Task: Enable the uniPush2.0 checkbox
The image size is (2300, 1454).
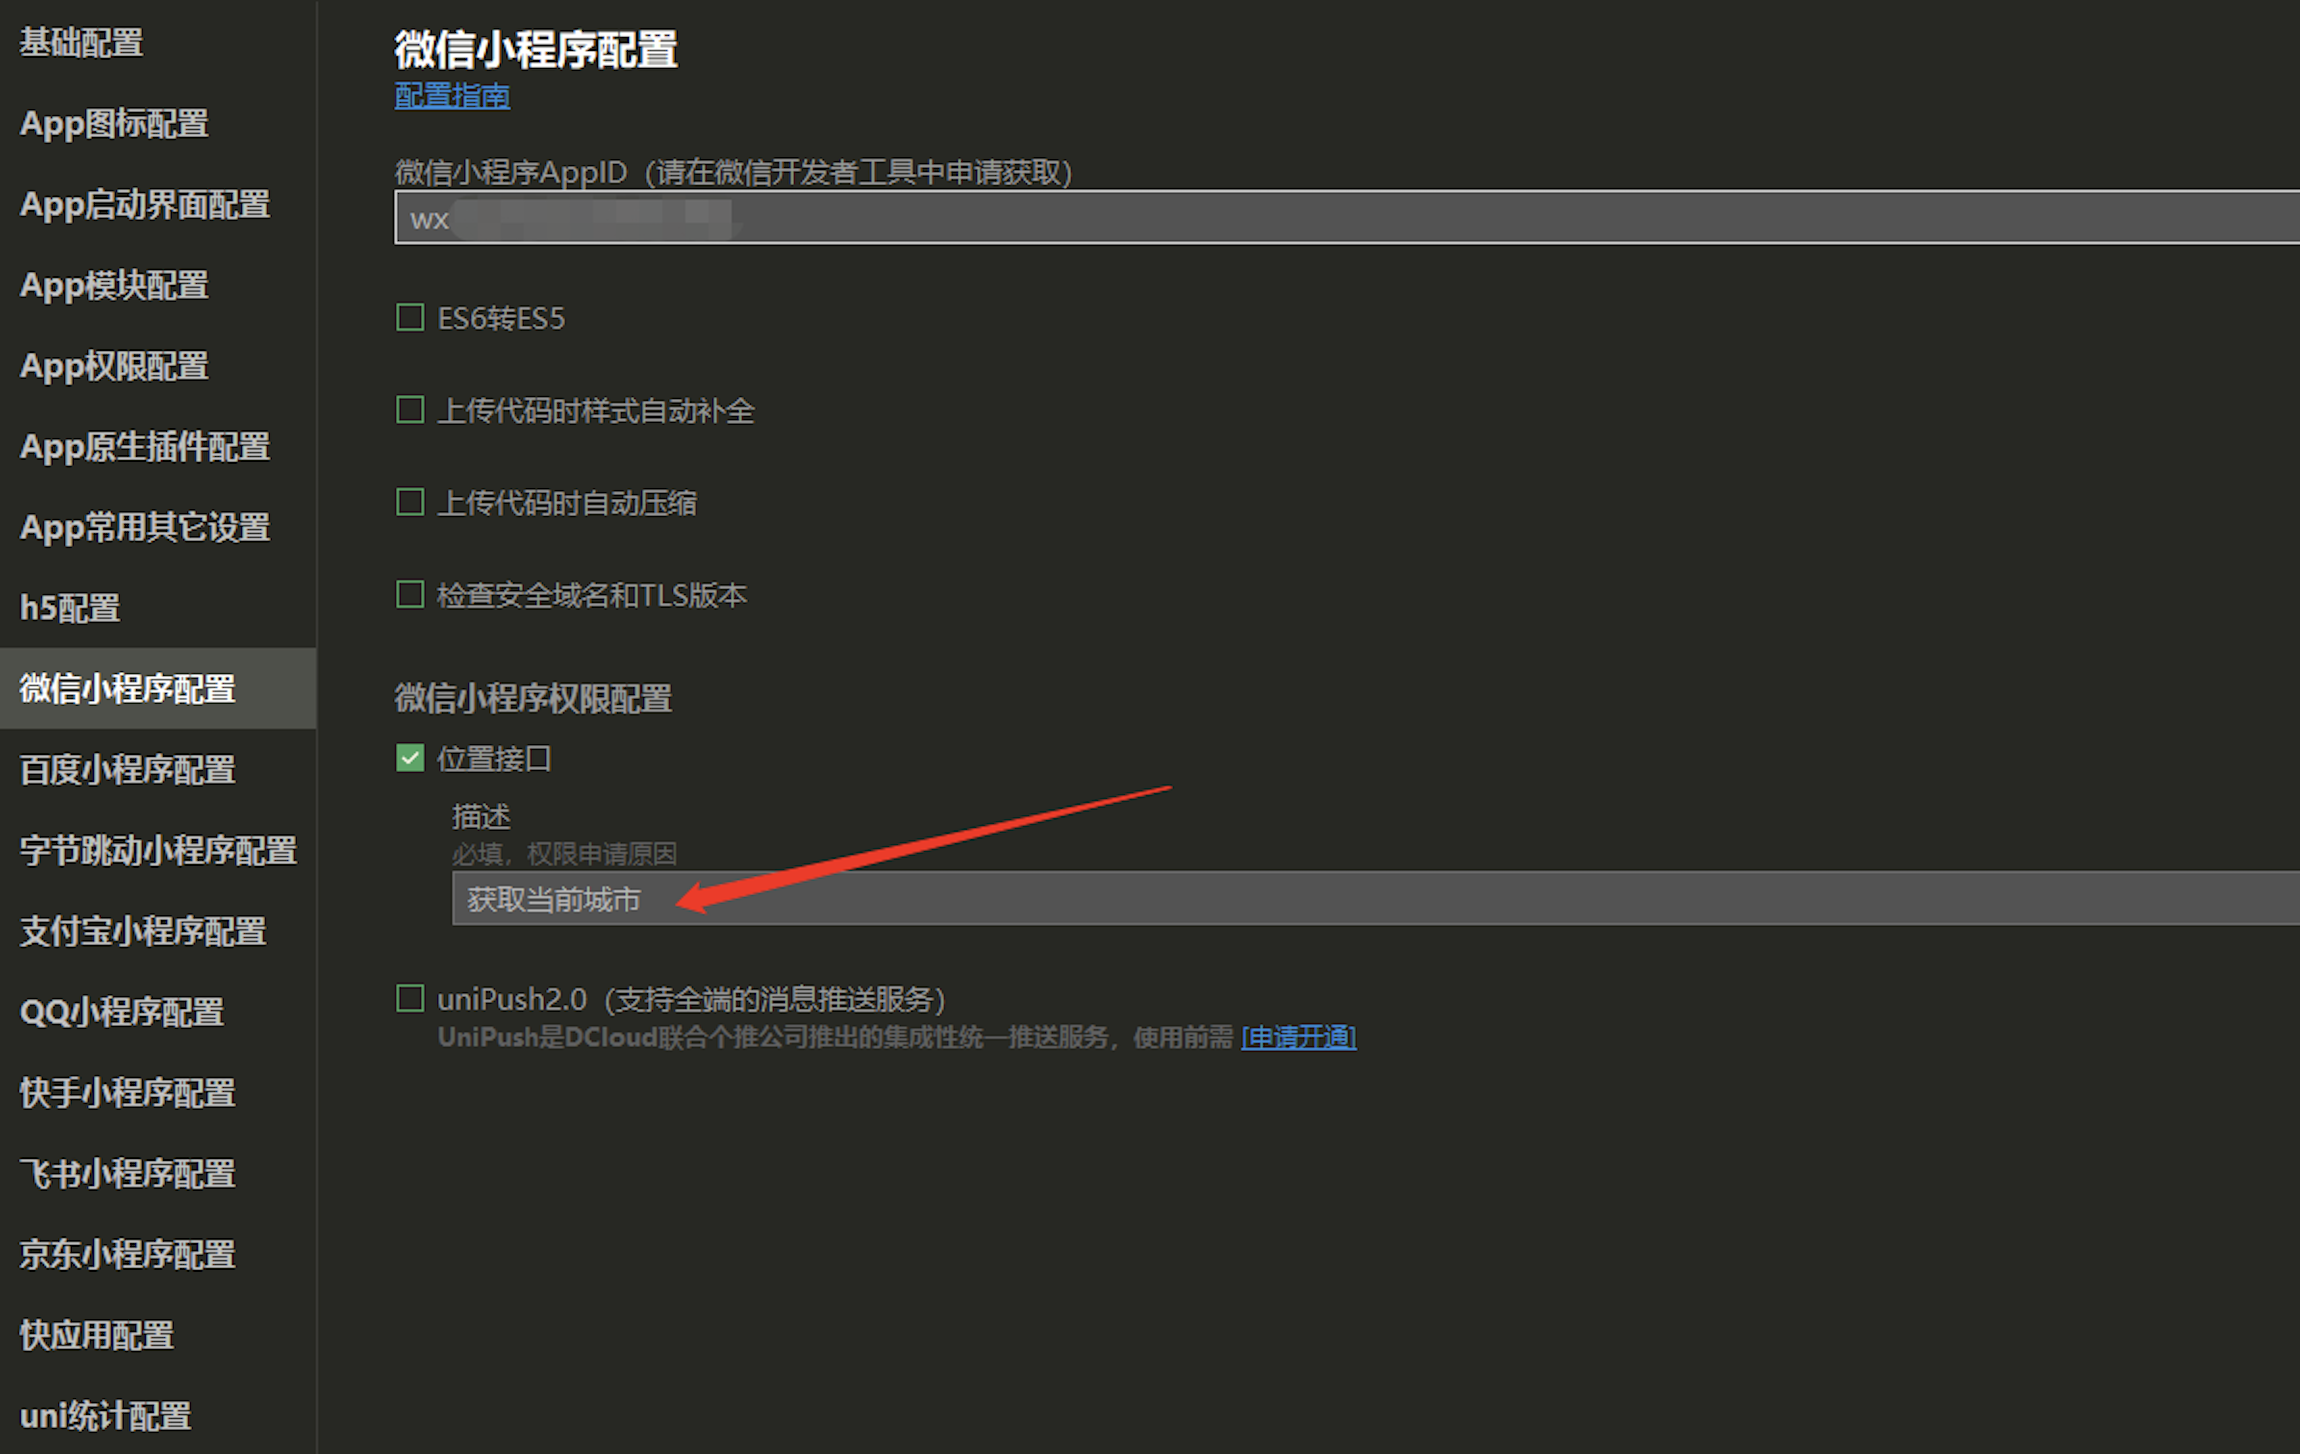Action: (x=410, y=998)
